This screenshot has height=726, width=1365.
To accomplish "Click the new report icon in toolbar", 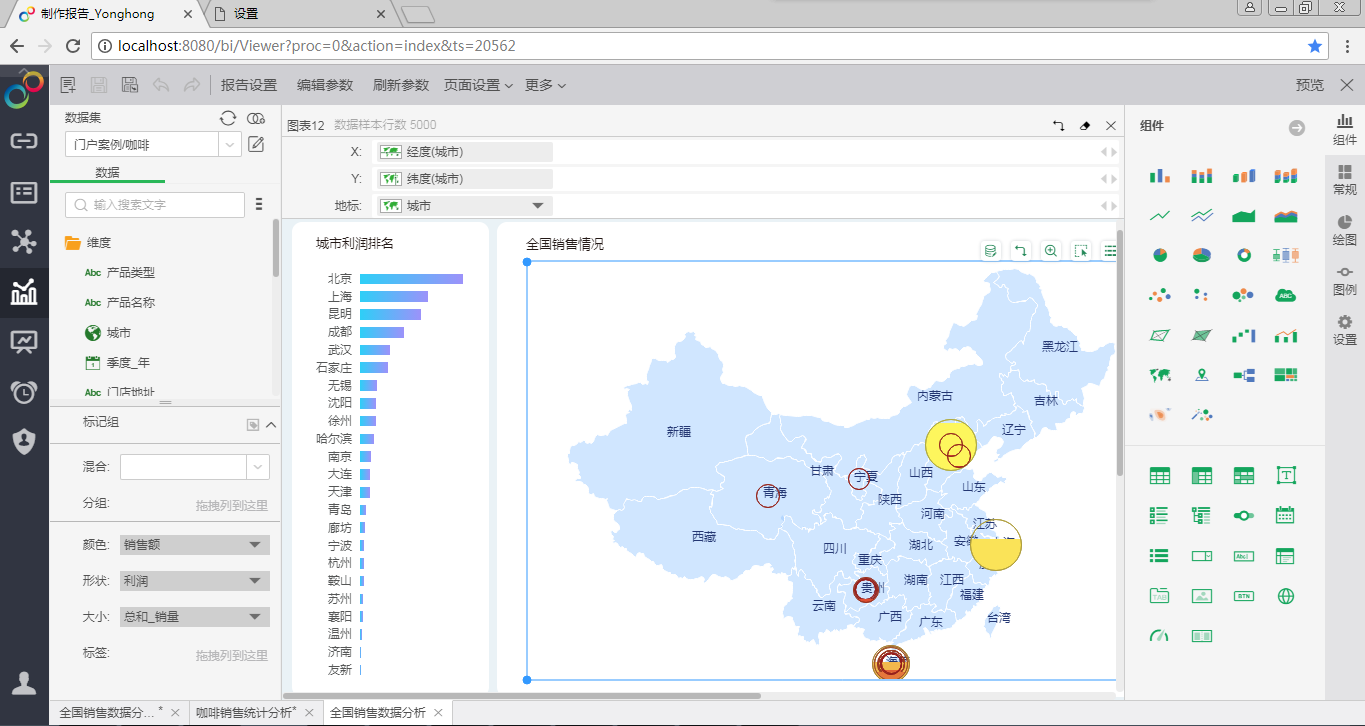I will click(x=68, y=85).
